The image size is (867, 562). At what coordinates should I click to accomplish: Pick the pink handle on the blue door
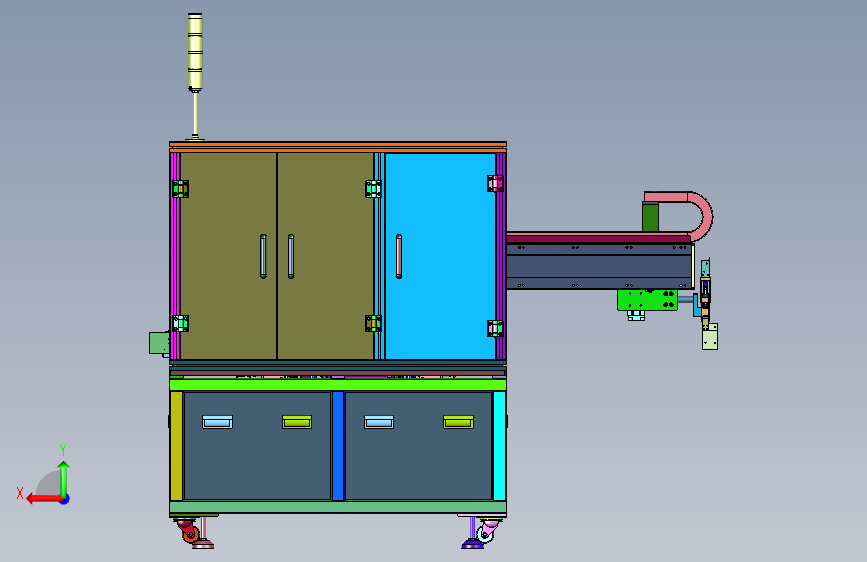click(399, 256)
